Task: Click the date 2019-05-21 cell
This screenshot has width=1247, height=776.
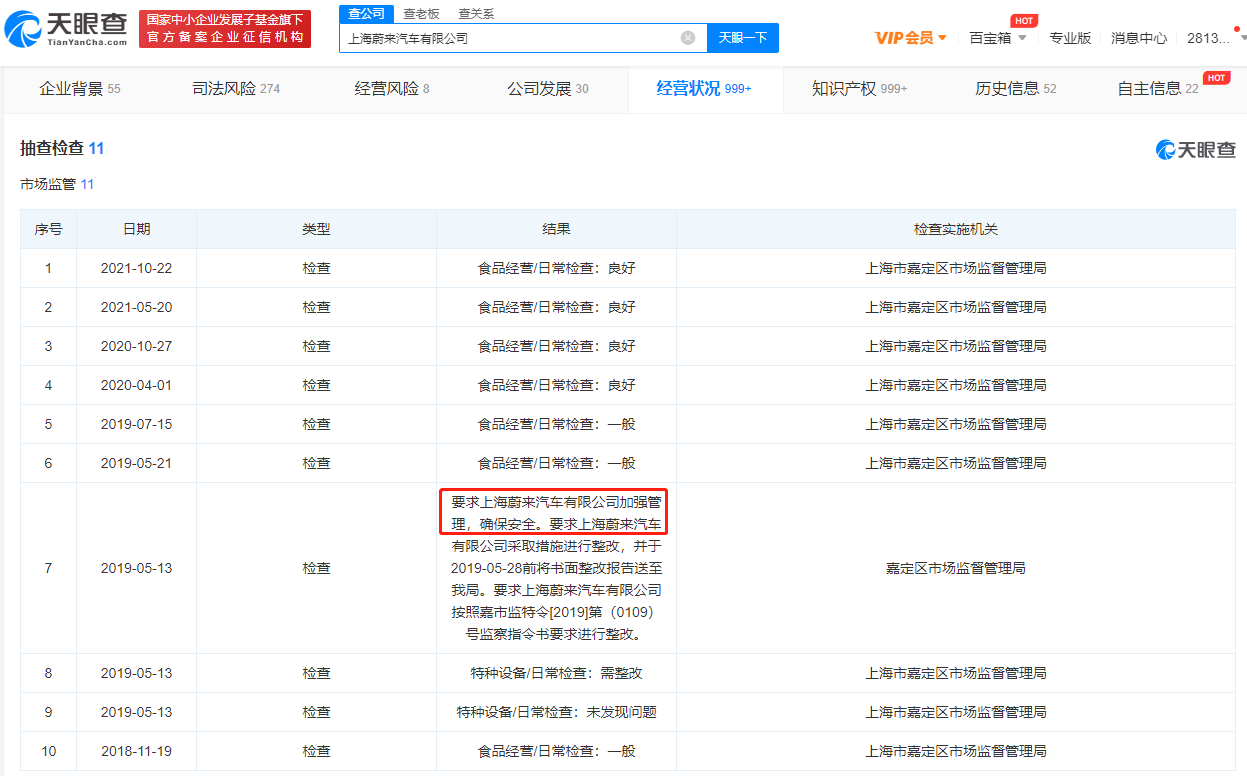Action: (x=136, y=463)
